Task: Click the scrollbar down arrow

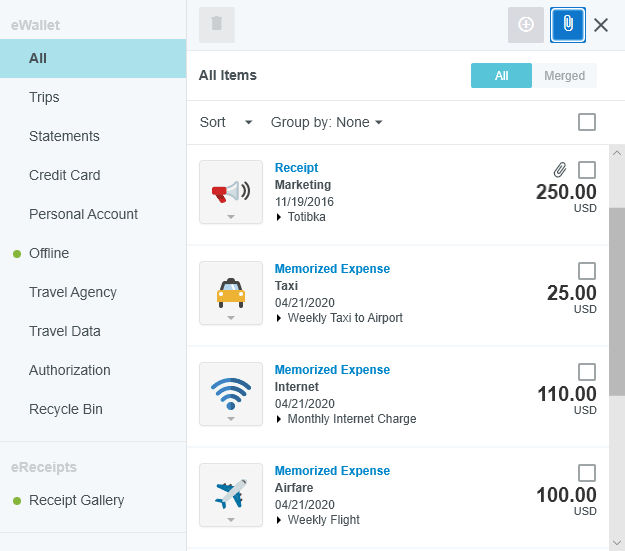Action: 617,543
